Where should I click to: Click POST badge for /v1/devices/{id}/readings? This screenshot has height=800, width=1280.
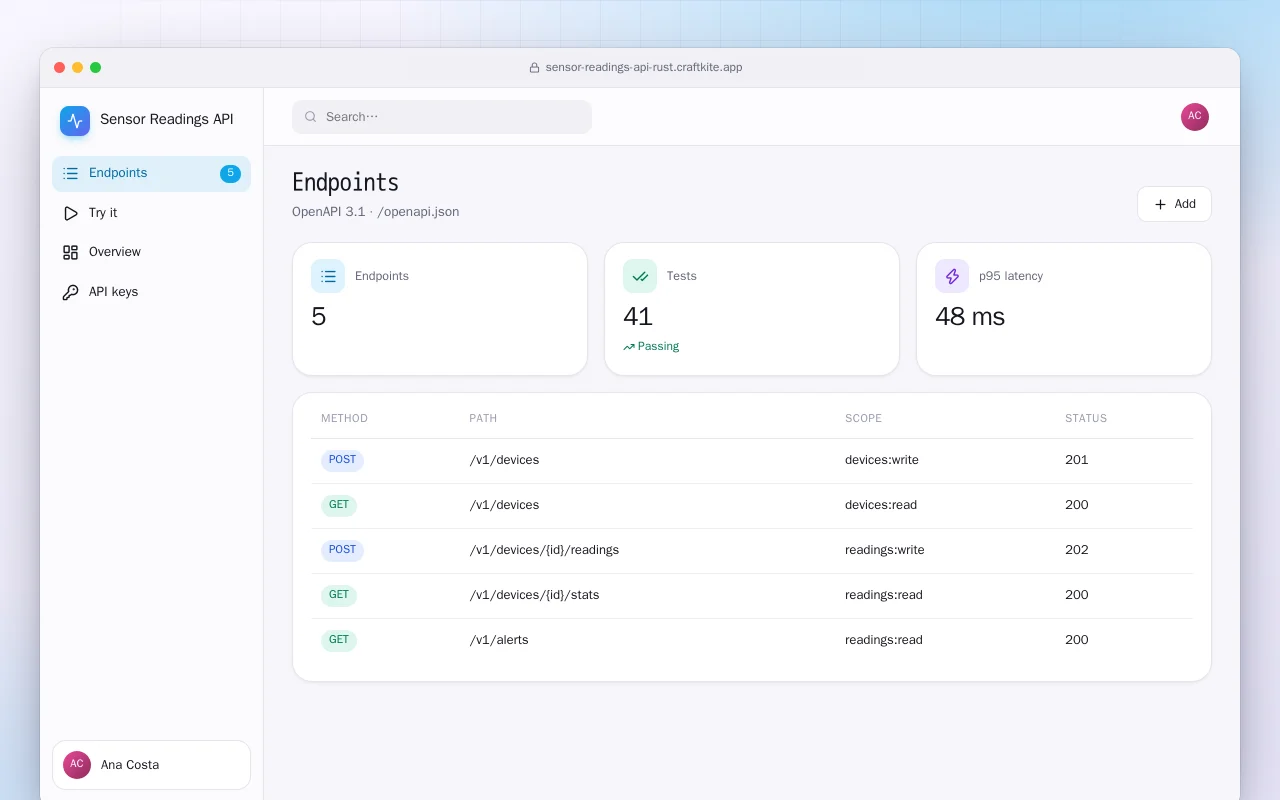(342, 550)
